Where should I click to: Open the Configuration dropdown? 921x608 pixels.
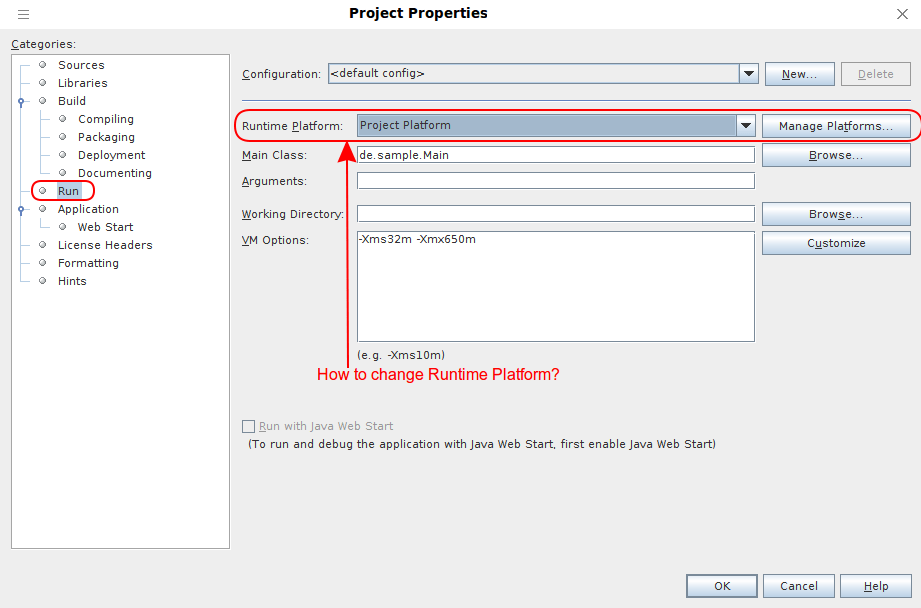pyautogui.click(x=748, y=73)
